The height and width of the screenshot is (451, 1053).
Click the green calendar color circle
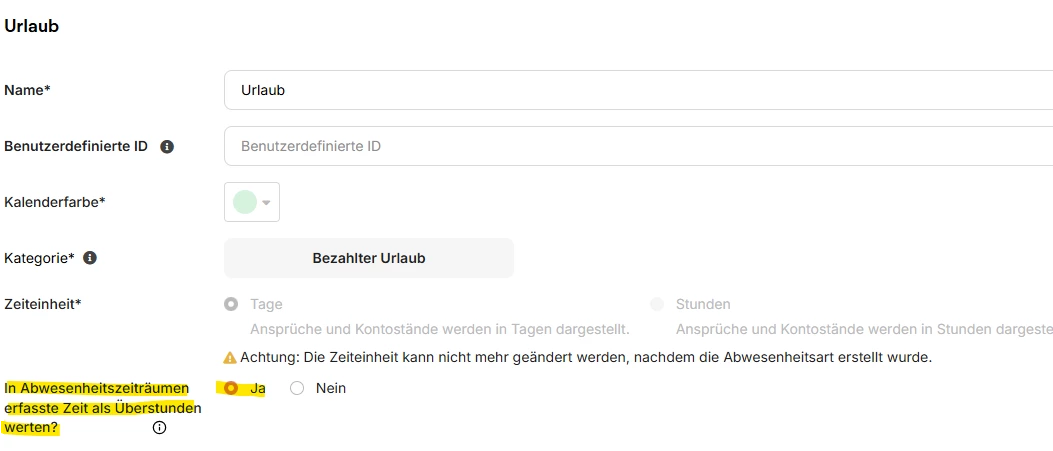pos(245,202)
